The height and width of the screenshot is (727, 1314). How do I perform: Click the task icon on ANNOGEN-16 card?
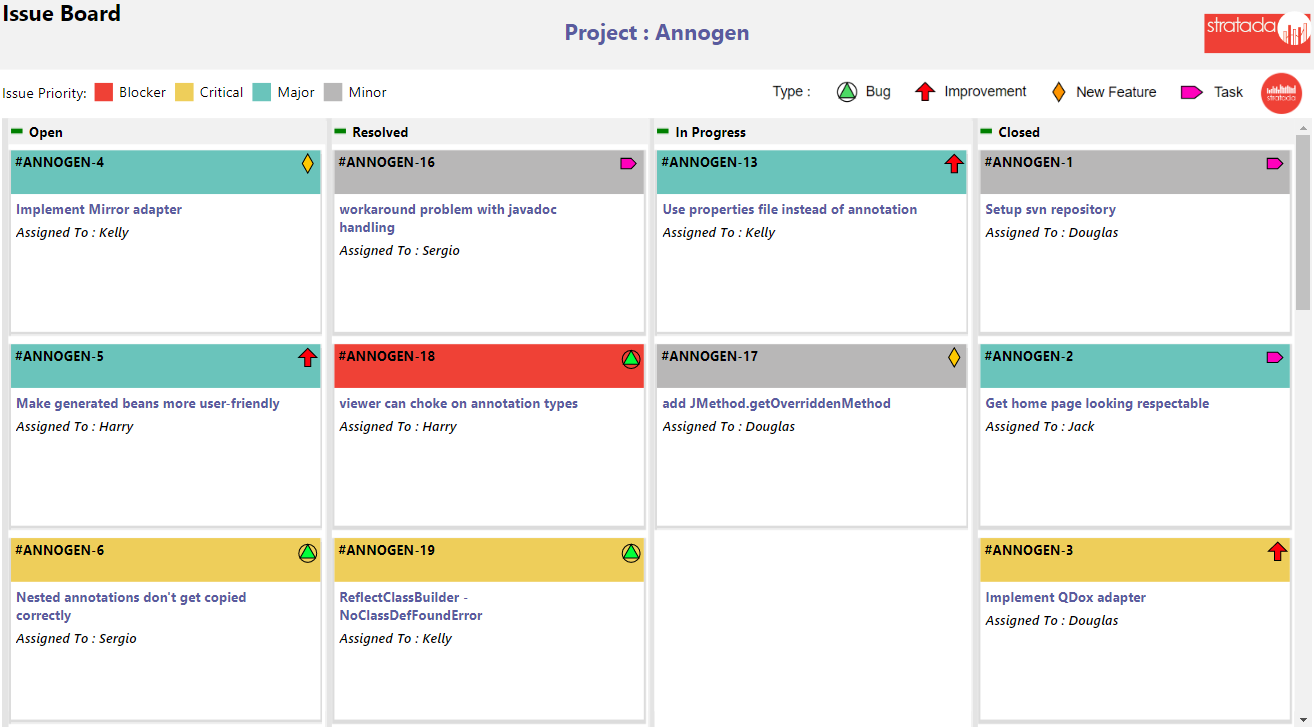point(628,163)
